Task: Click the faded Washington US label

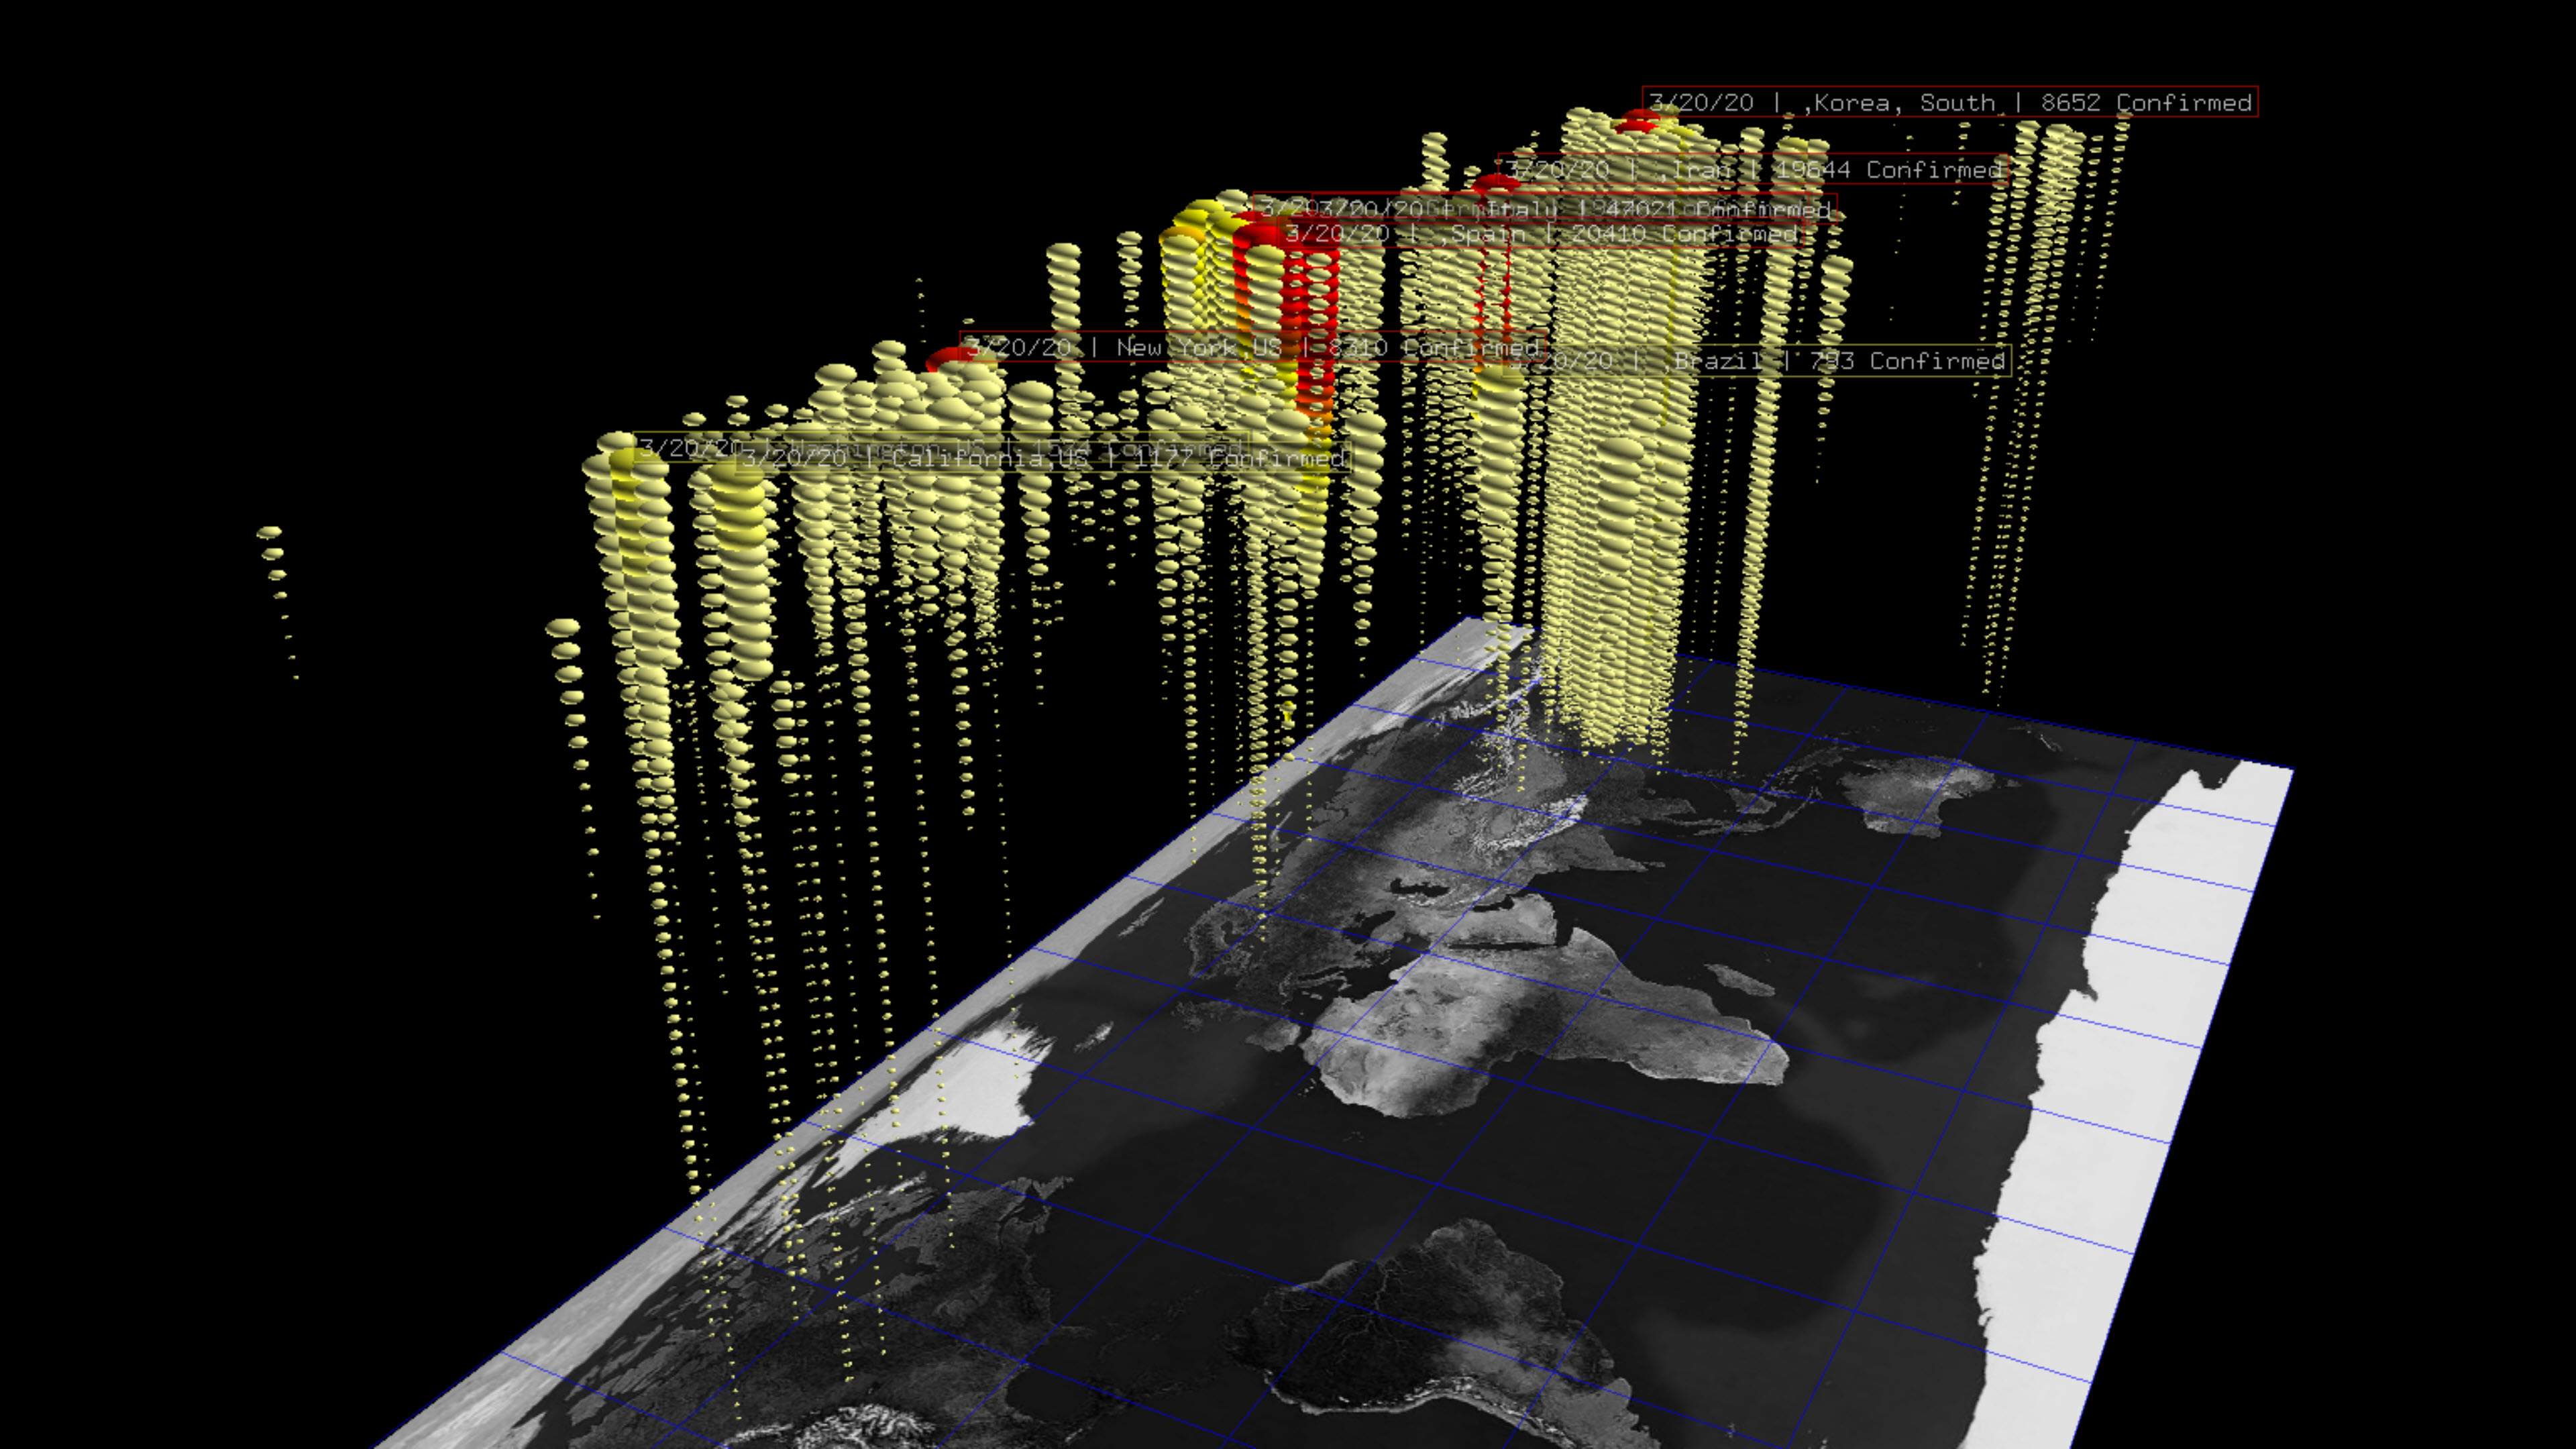Action: coord(690,446)
